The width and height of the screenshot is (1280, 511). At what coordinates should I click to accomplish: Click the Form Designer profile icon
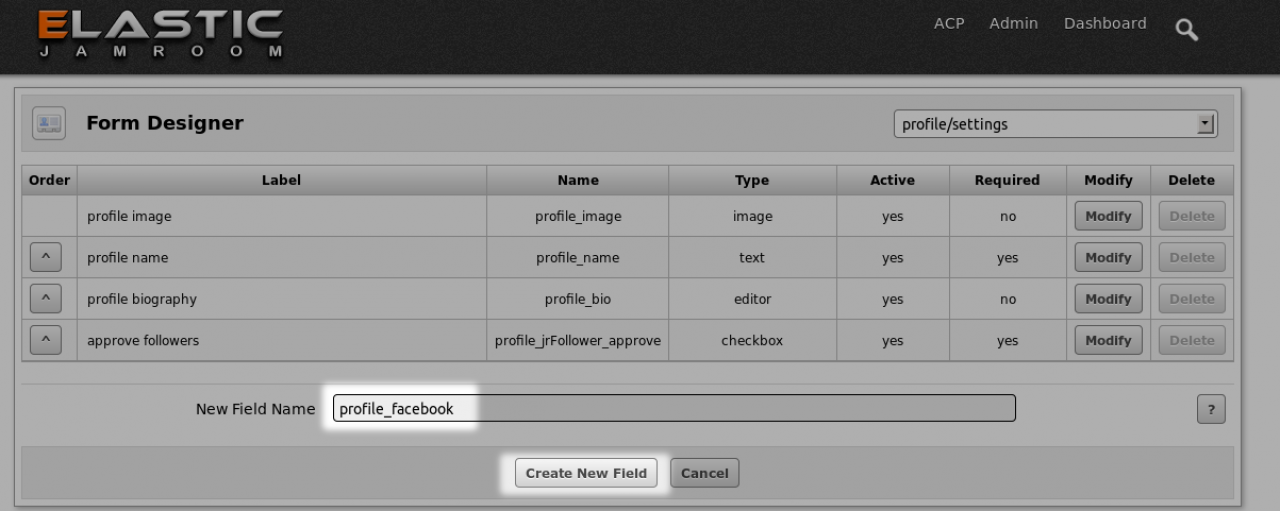click(49, 123)
